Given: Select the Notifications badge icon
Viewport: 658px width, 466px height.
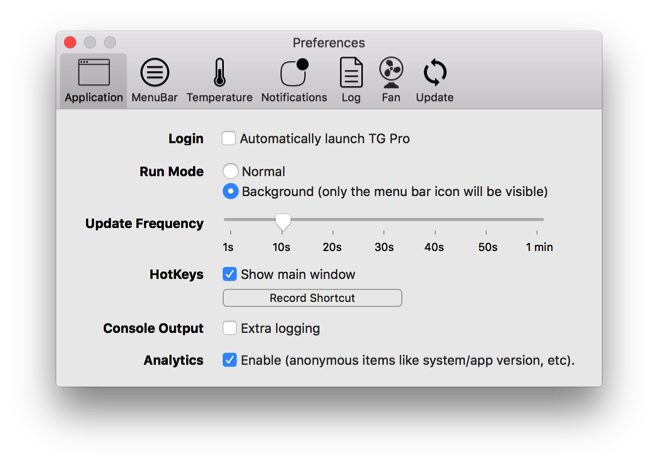Looking at the screenshot, I should point(294,72).
